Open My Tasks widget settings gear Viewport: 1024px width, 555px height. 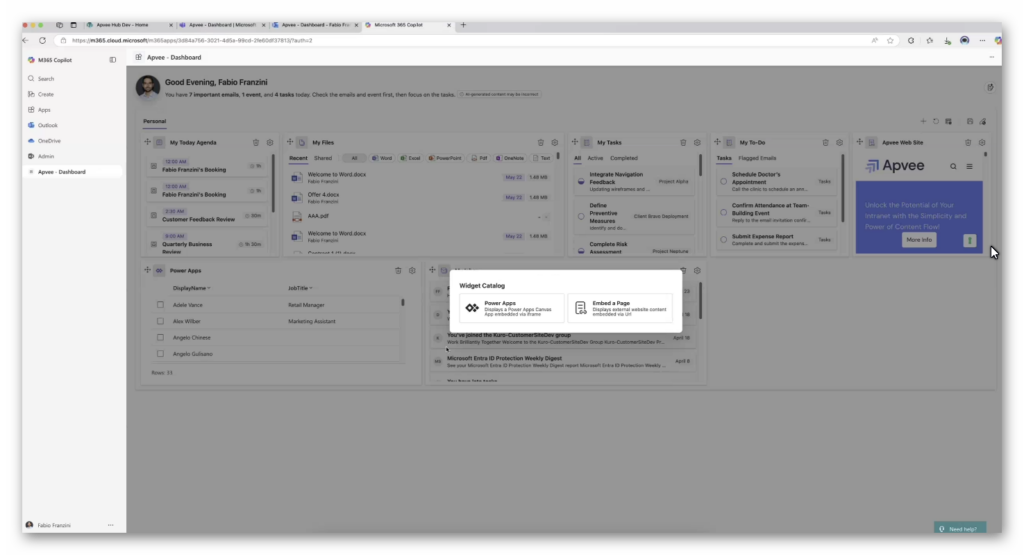click(x=697, y=142)
